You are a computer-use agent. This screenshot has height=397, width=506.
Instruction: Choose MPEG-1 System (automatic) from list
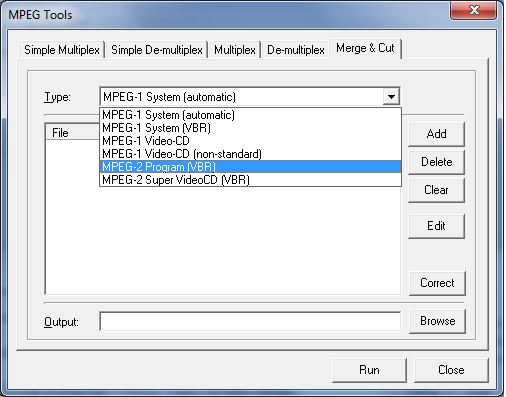click(x=250, y=115)
